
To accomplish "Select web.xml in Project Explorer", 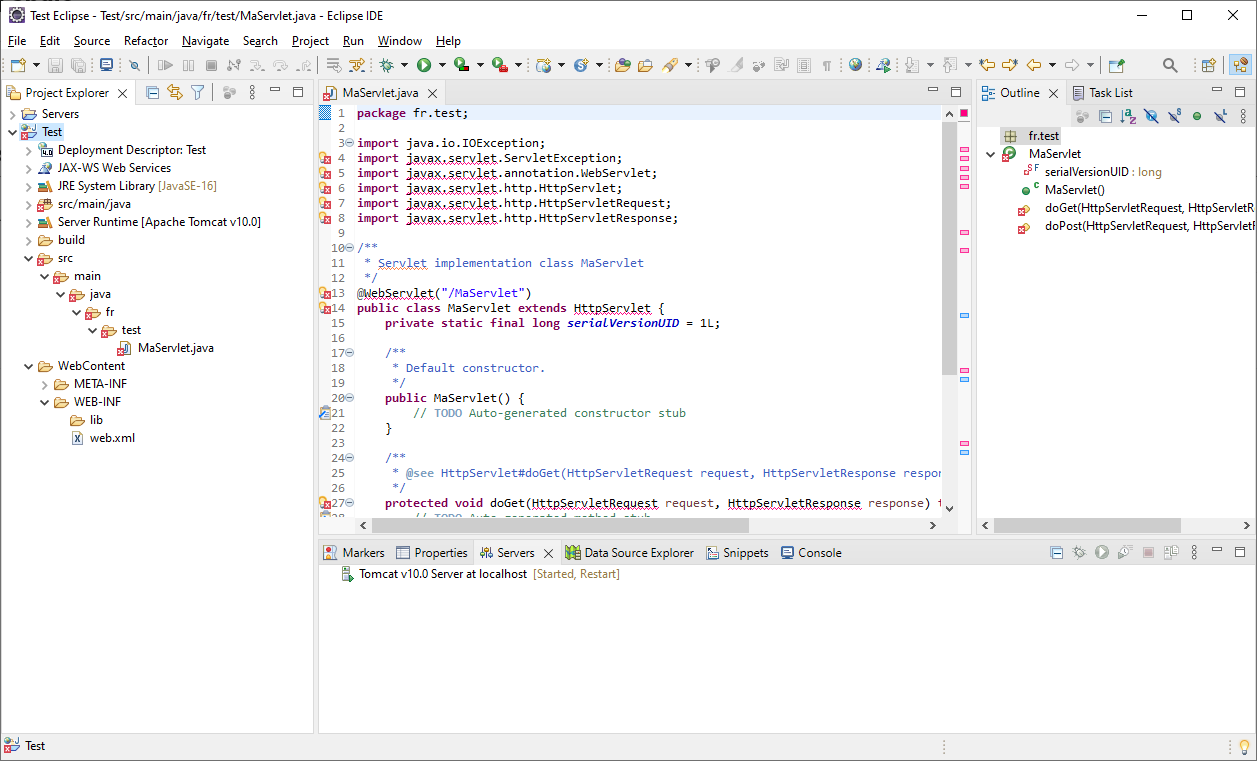I will (x=103, y=438).
